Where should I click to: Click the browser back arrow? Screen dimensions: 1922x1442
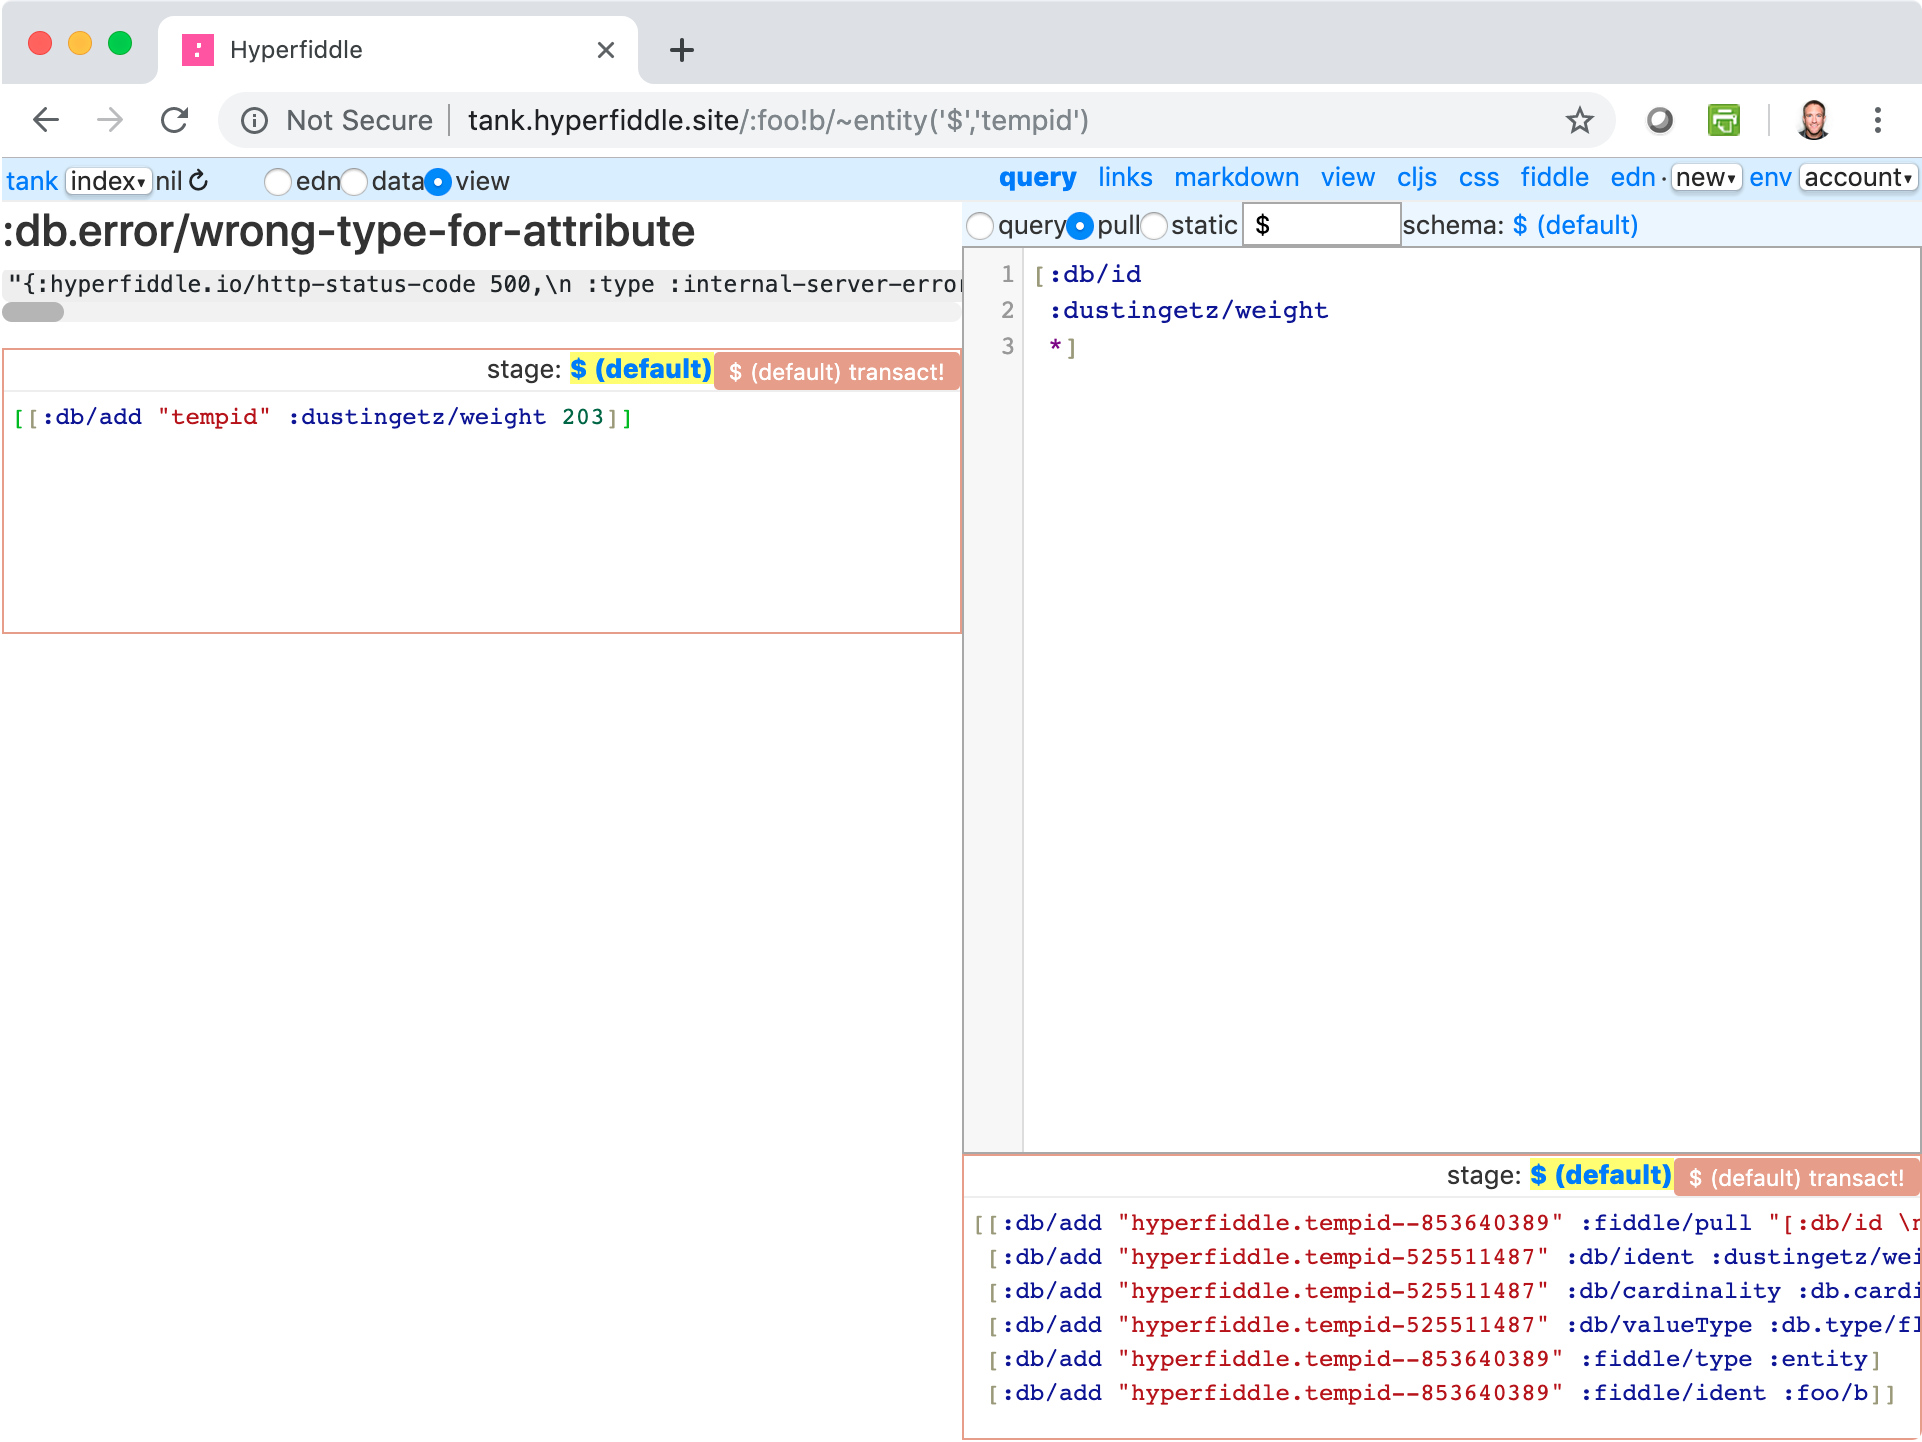point(46,121)
